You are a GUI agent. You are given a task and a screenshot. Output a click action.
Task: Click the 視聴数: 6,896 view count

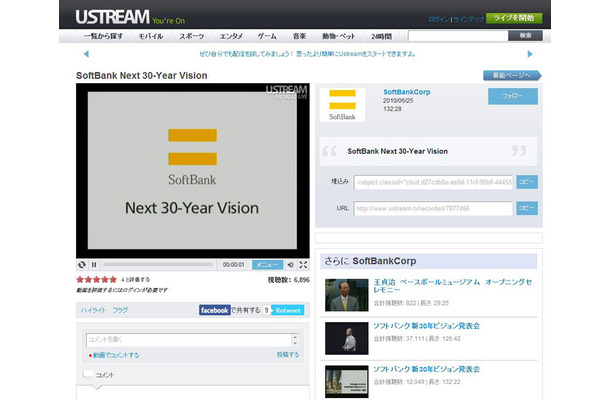tap(288, 279)
